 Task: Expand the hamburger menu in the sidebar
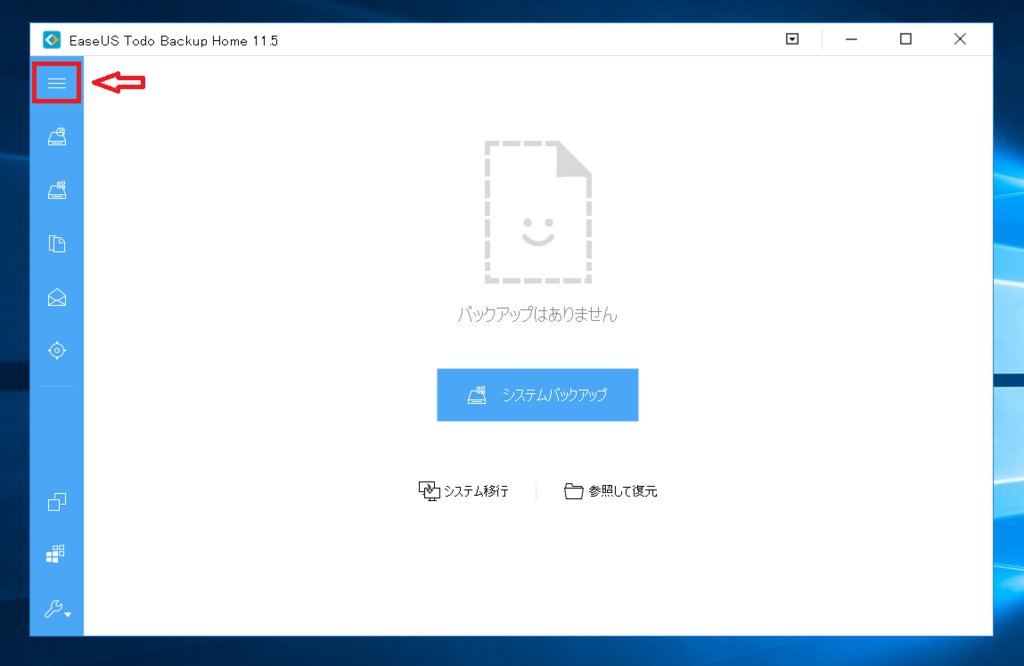(57, 83)
